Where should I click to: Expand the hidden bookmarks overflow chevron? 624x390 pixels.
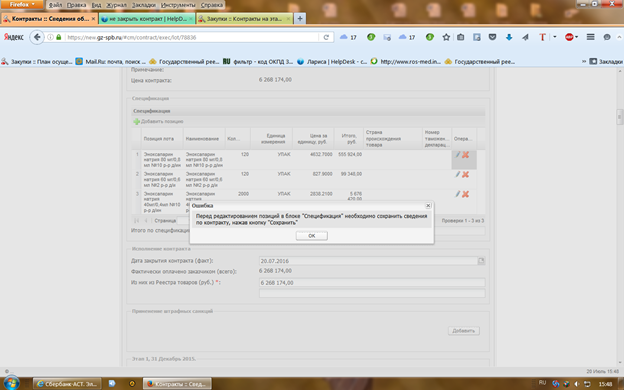tap(584, 61)
